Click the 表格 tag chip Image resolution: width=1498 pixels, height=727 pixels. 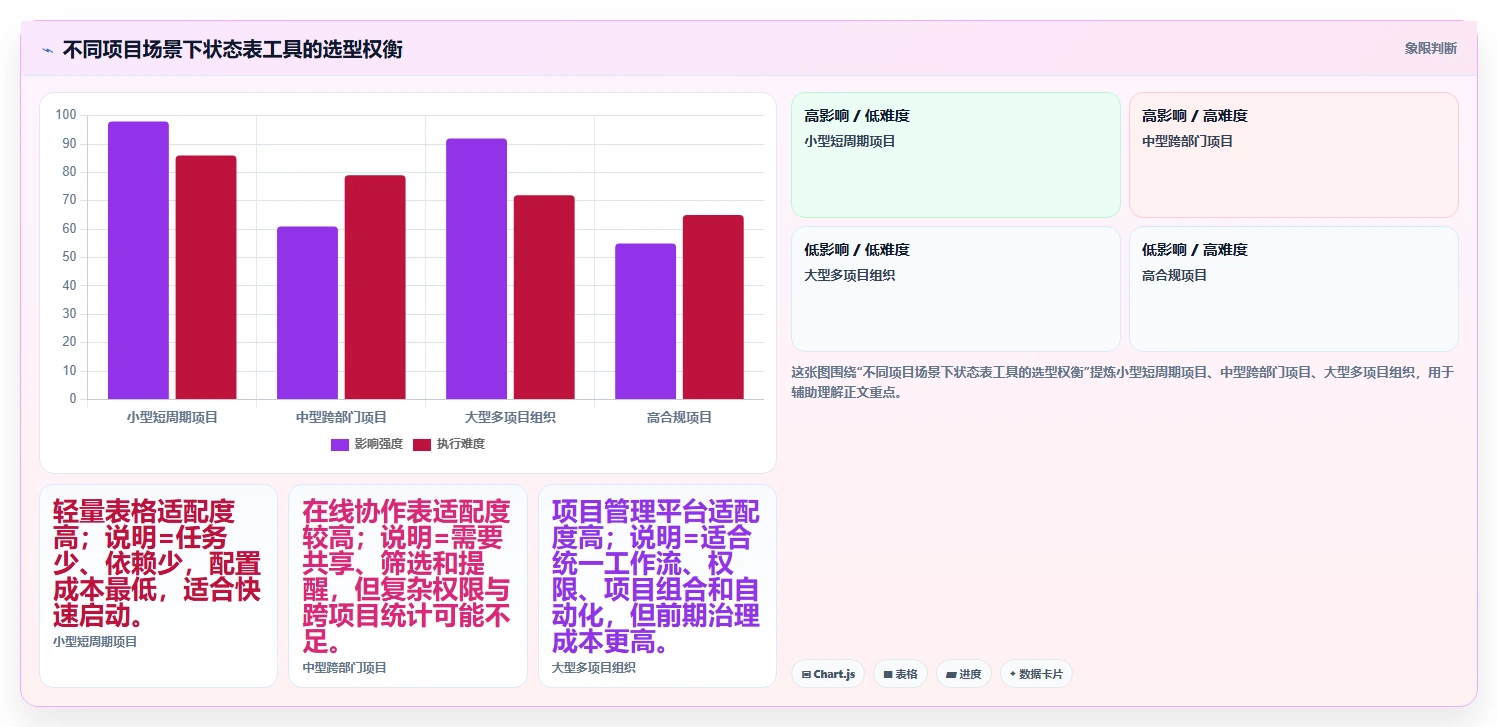(x=900, y=674)
